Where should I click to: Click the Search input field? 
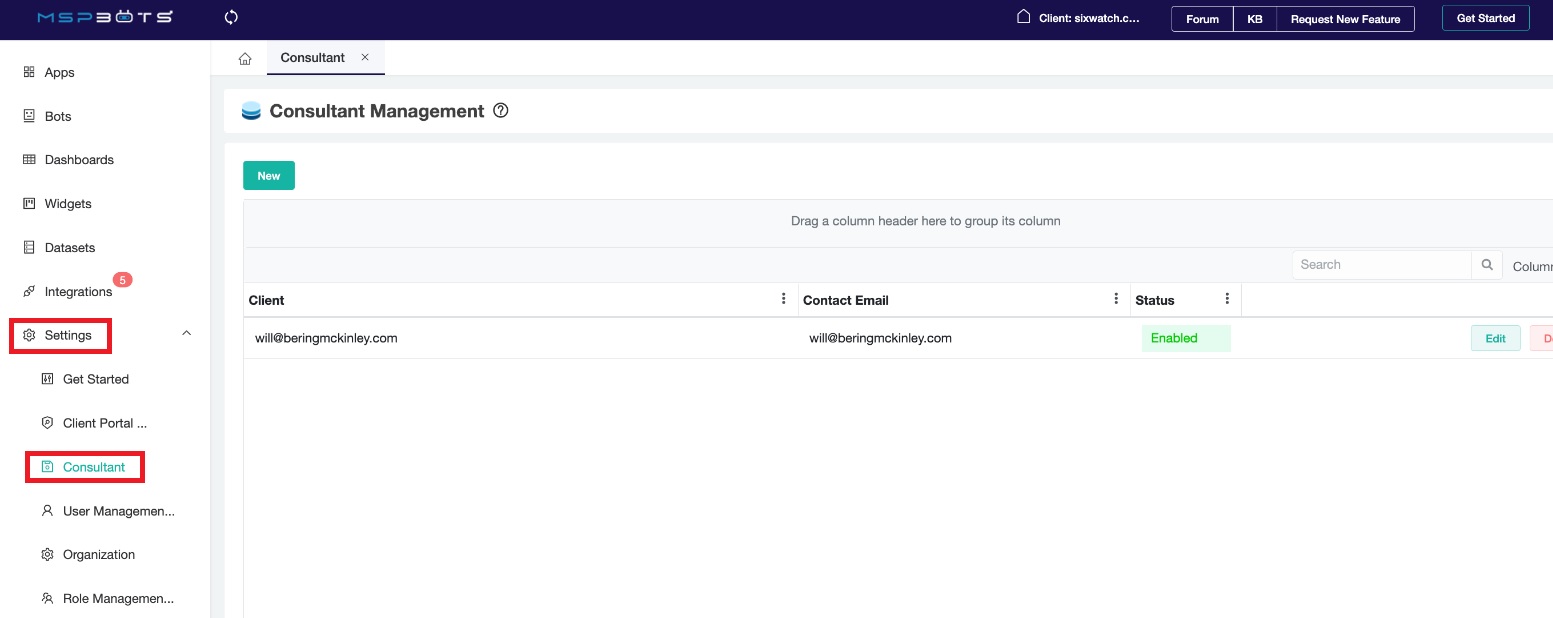(1380, 265)
